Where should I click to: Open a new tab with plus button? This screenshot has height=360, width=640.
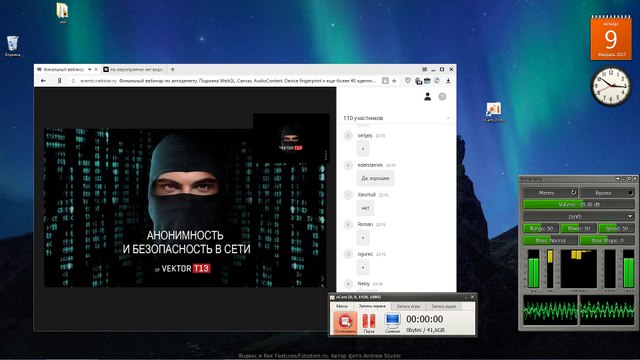[173, 69]
